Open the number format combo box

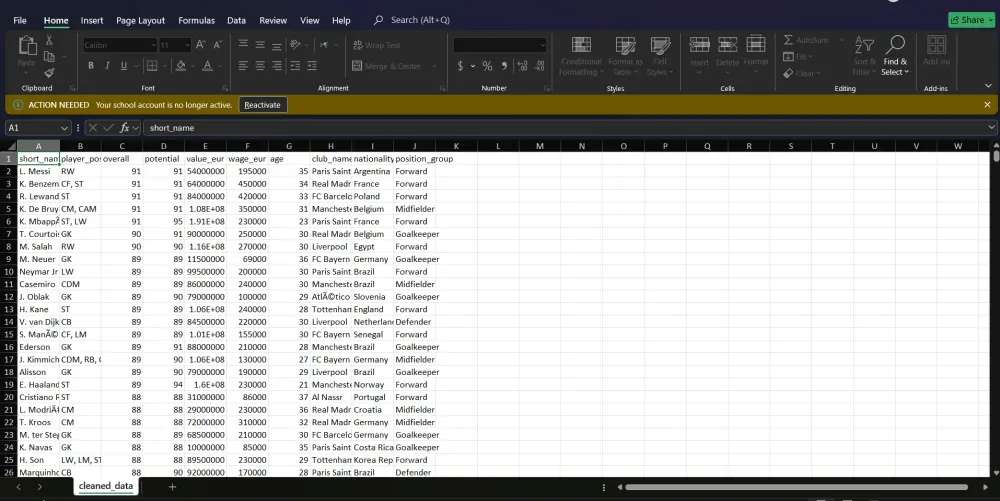tap(499, 45)
